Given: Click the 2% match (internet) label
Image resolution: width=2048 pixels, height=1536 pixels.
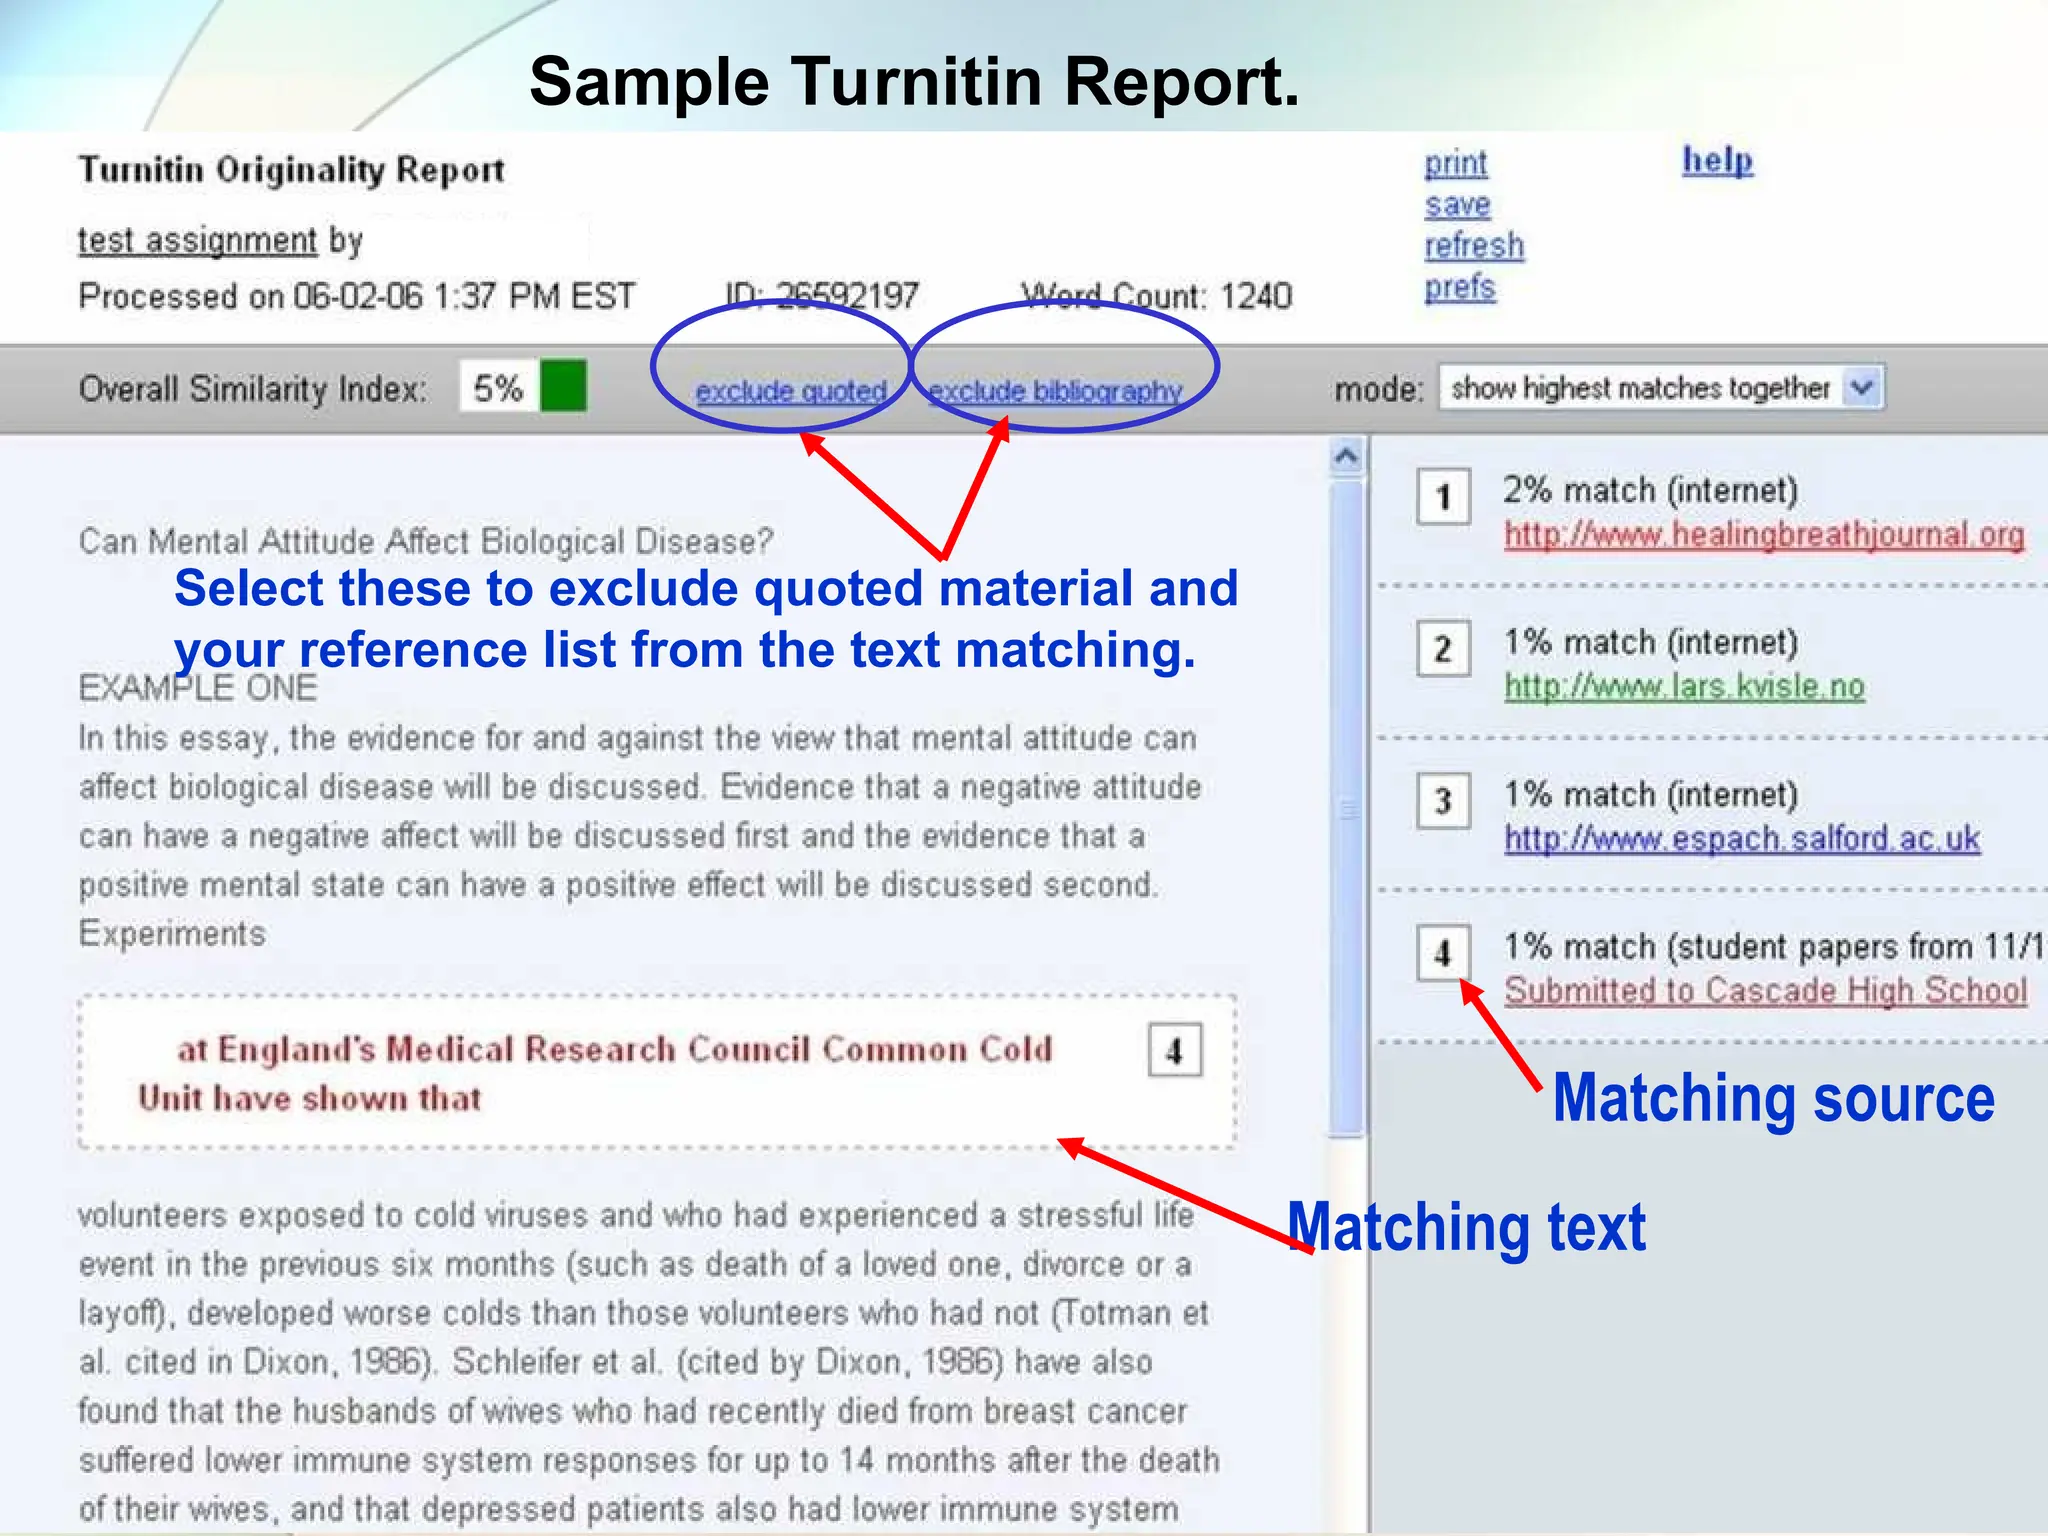Looking at the screenshot, I should (1651, 490).
